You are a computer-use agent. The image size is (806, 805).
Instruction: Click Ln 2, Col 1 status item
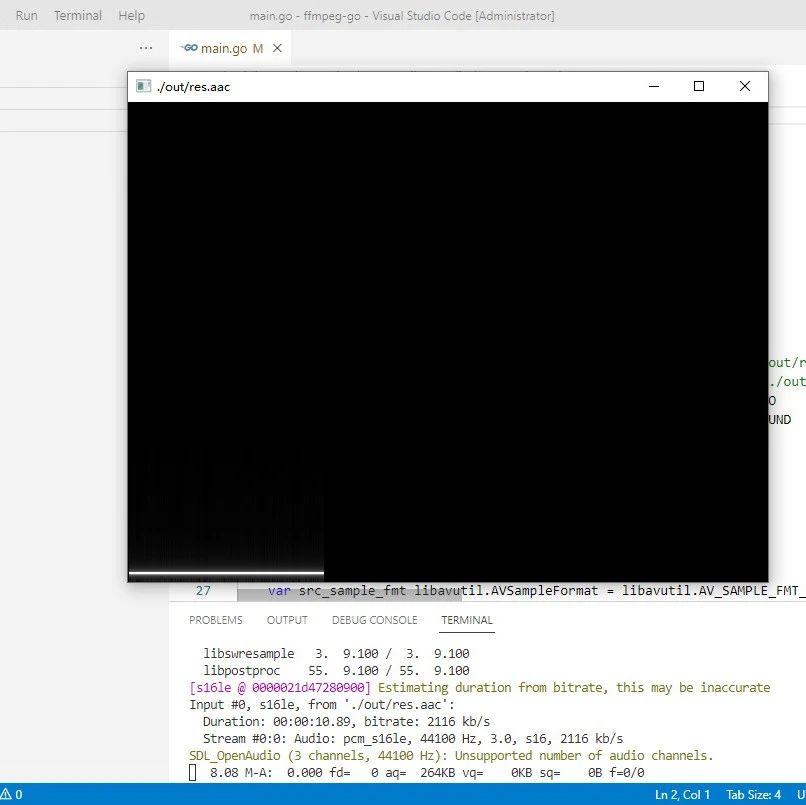(682, 794)
